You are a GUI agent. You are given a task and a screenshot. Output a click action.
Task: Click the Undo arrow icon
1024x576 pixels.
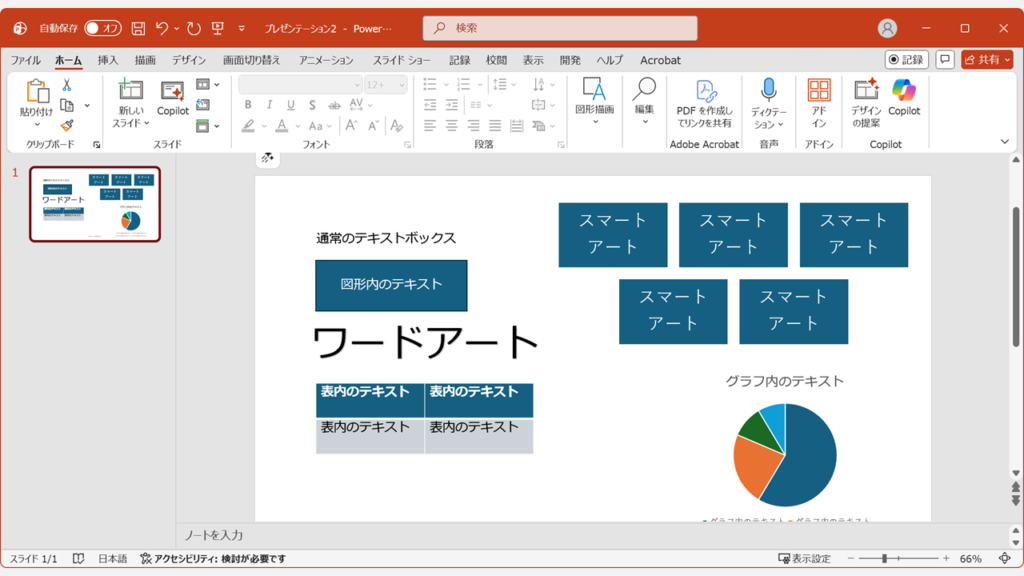163,28
